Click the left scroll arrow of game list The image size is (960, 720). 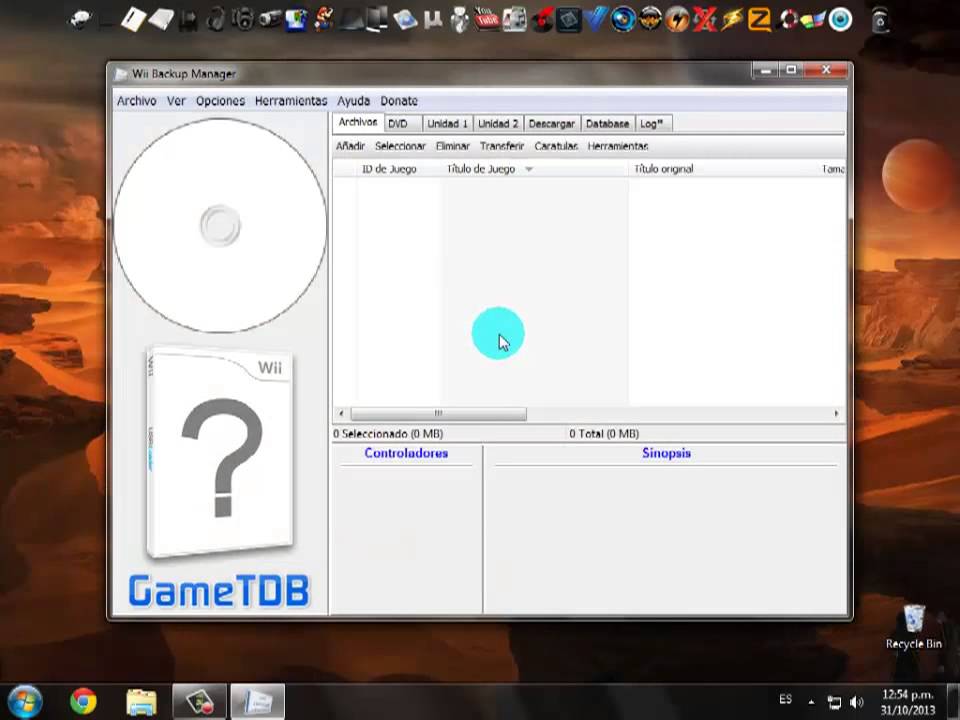(341, 413)
